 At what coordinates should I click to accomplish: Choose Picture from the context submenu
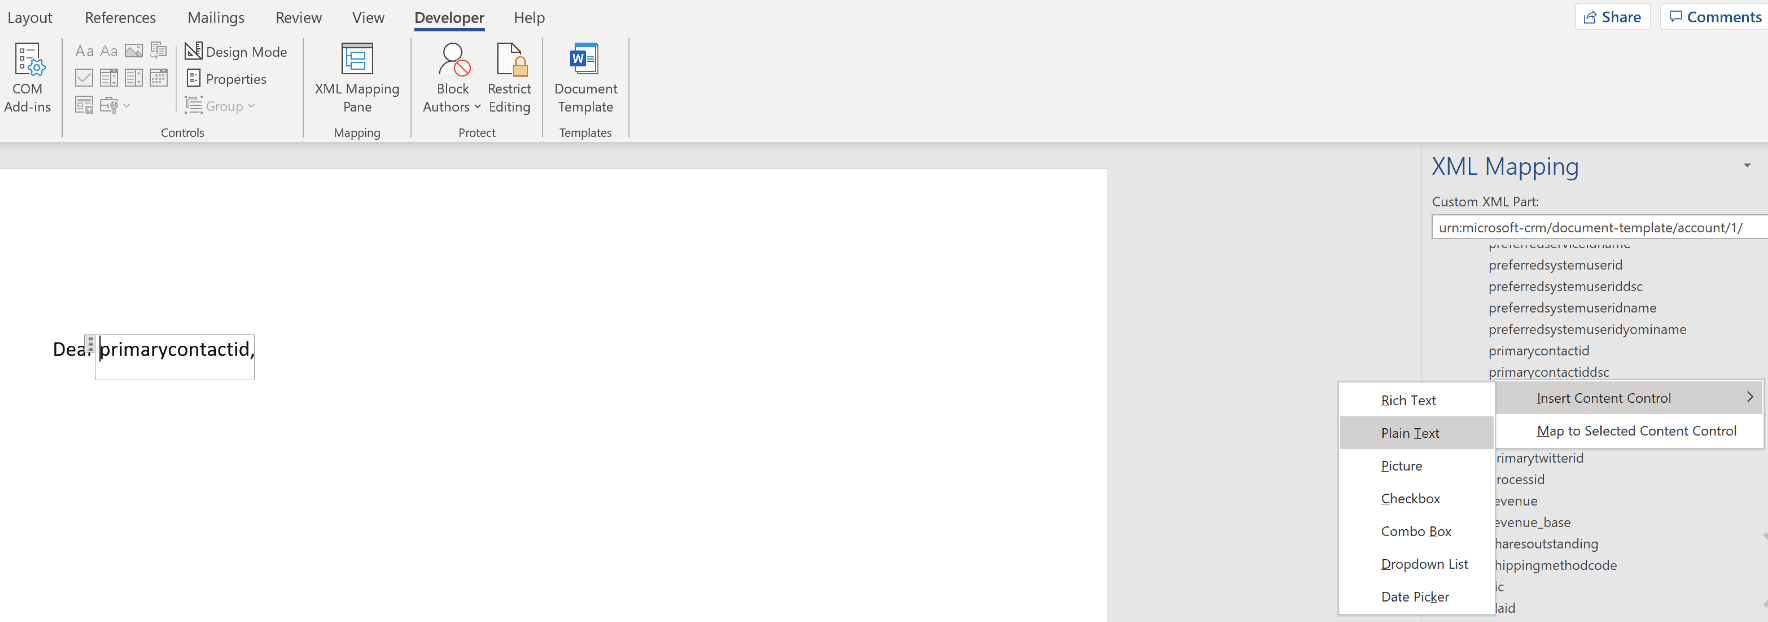[x=1416, y=466]
